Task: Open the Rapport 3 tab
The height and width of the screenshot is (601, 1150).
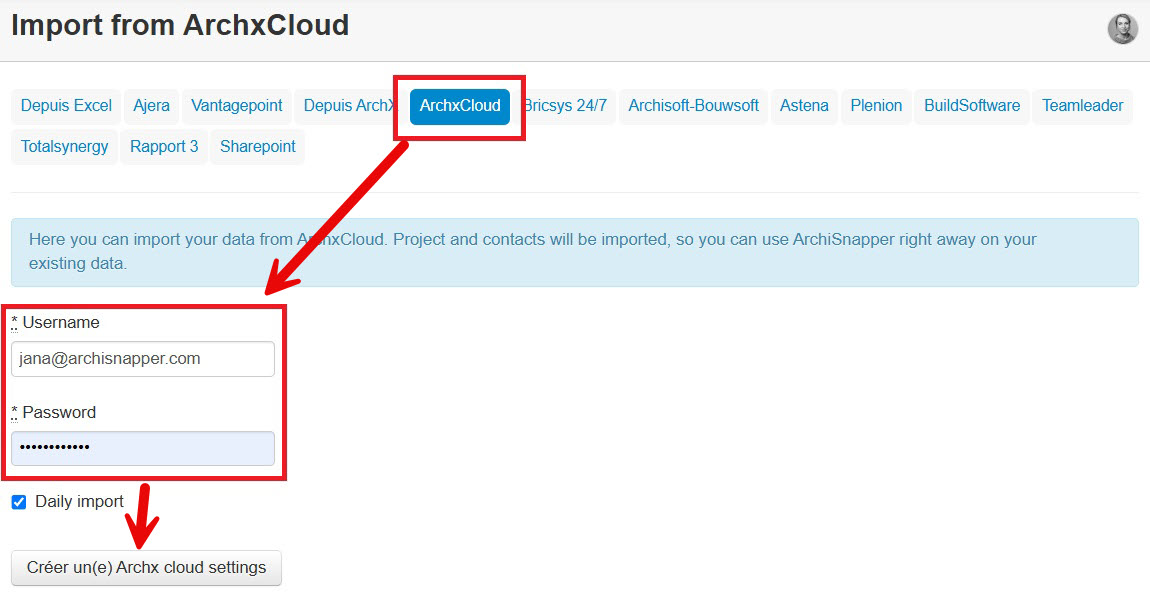Action: pos(164,147)
